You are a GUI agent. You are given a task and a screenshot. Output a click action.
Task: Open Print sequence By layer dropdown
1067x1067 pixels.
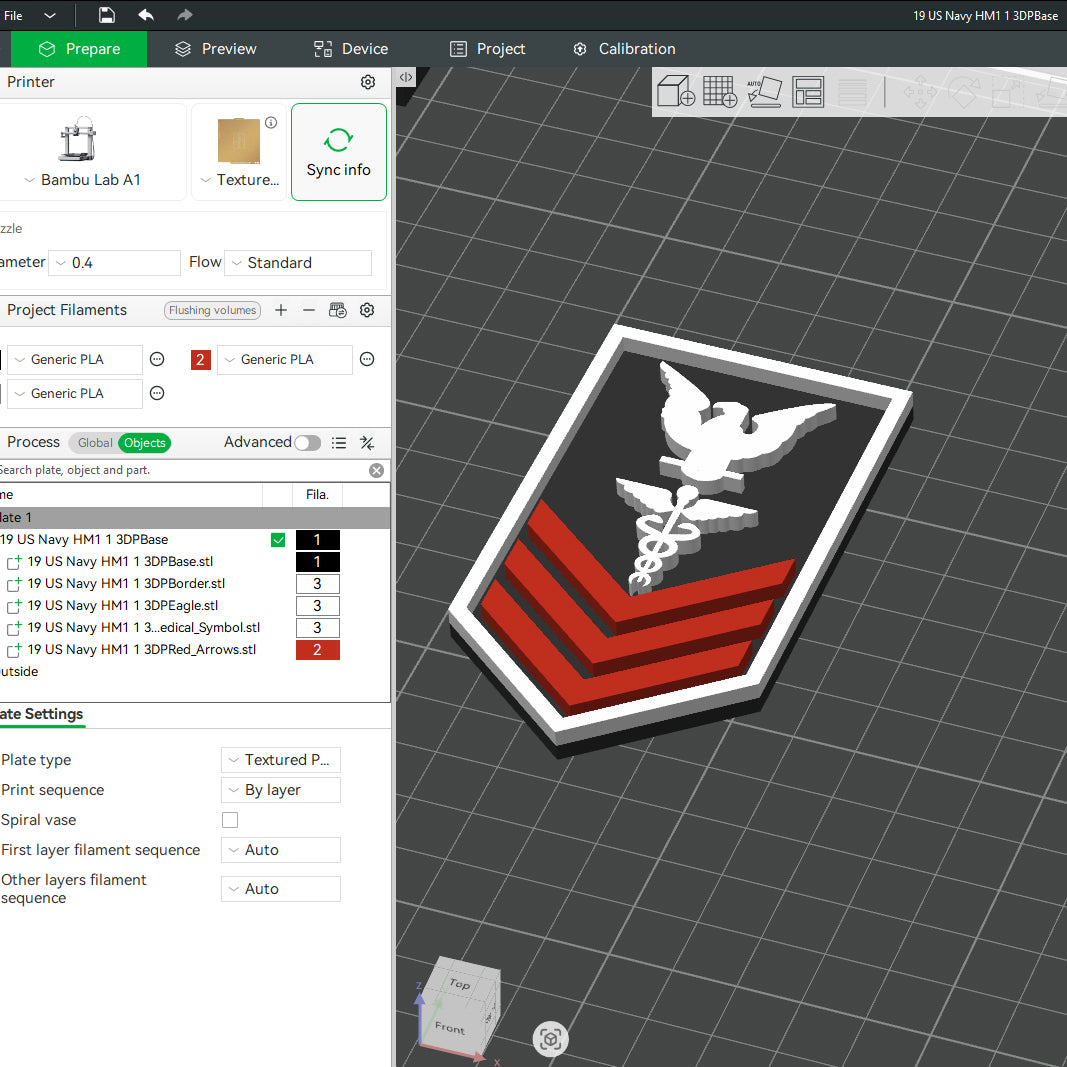coord(280,790)
